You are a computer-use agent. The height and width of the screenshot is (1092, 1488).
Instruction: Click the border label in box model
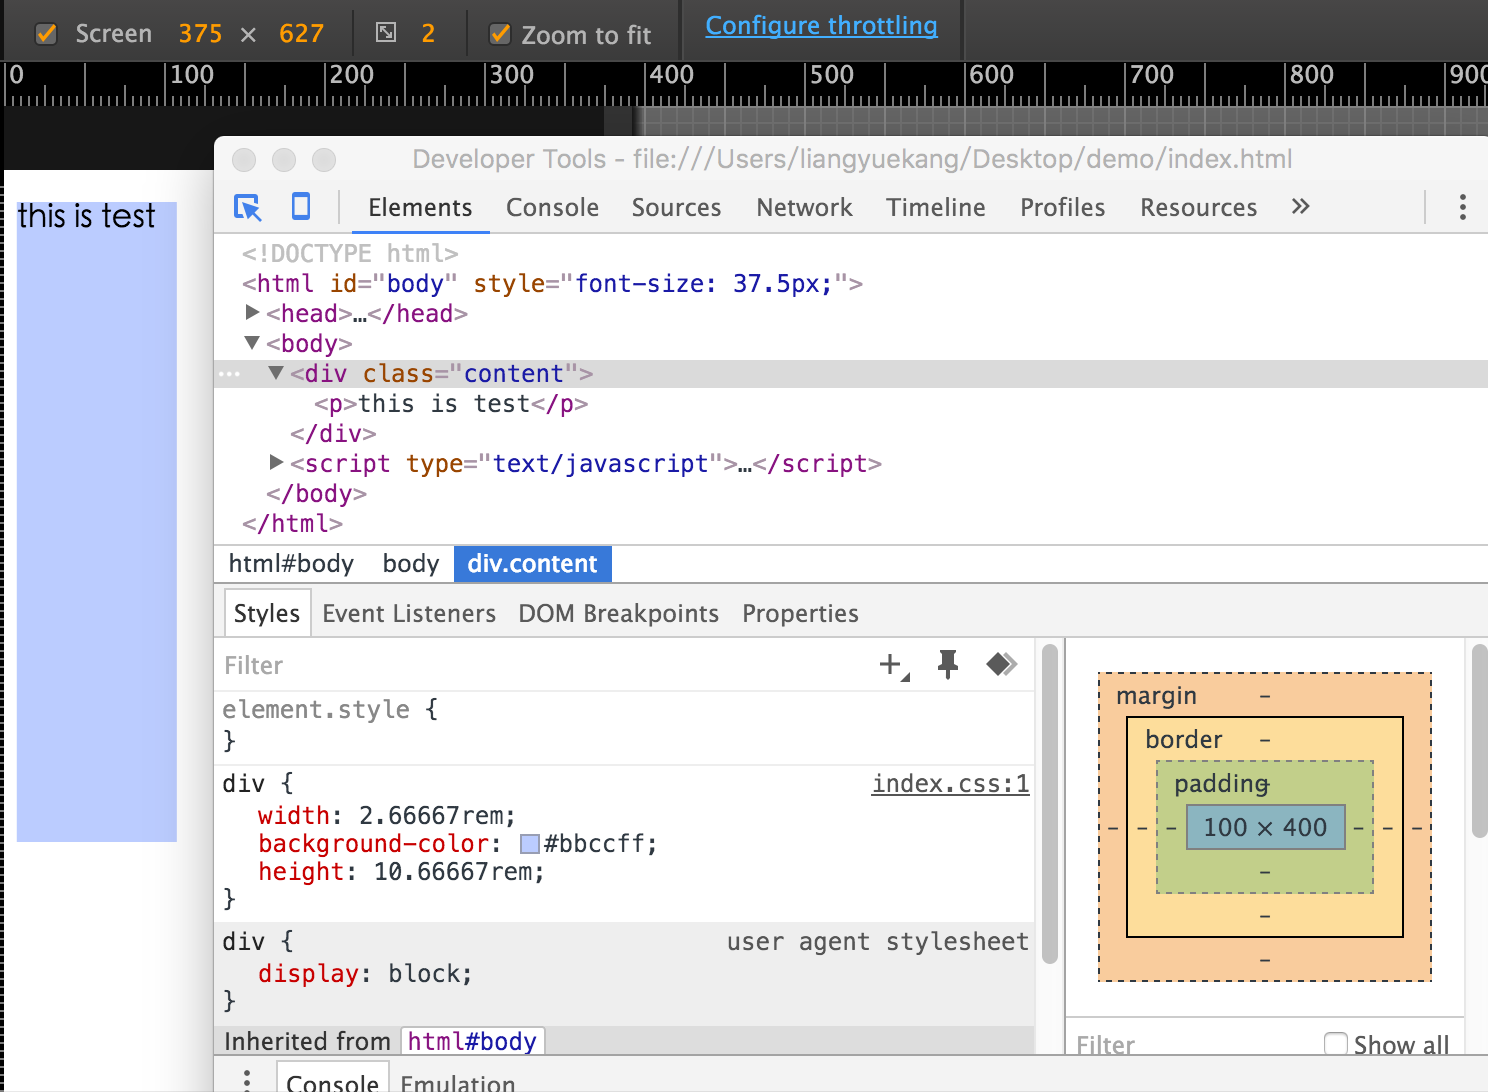(1184, 739)
